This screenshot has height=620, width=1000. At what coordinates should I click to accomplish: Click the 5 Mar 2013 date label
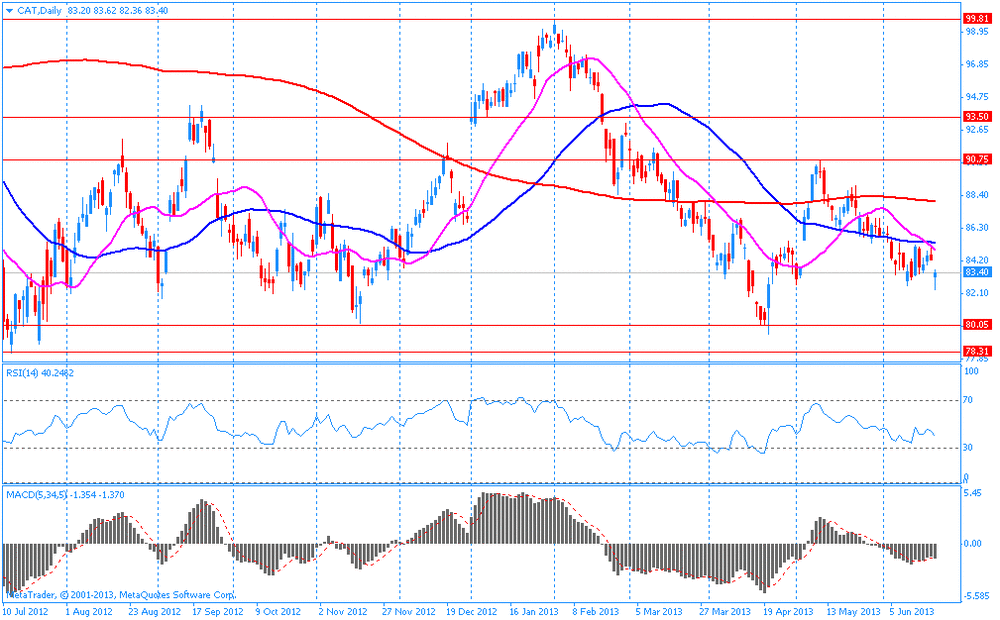659,612
